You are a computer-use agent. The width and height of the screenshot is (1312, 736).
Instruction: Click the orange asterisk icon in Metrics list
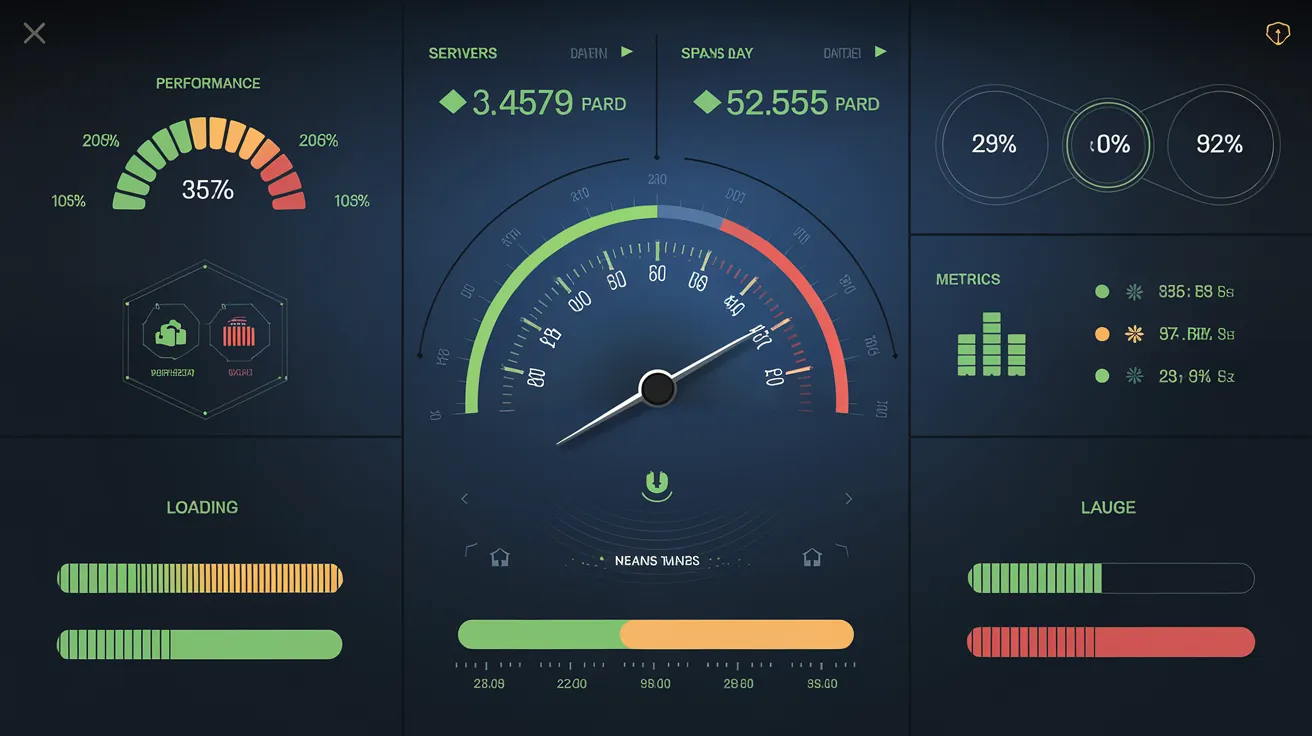tap(1134, 334)
